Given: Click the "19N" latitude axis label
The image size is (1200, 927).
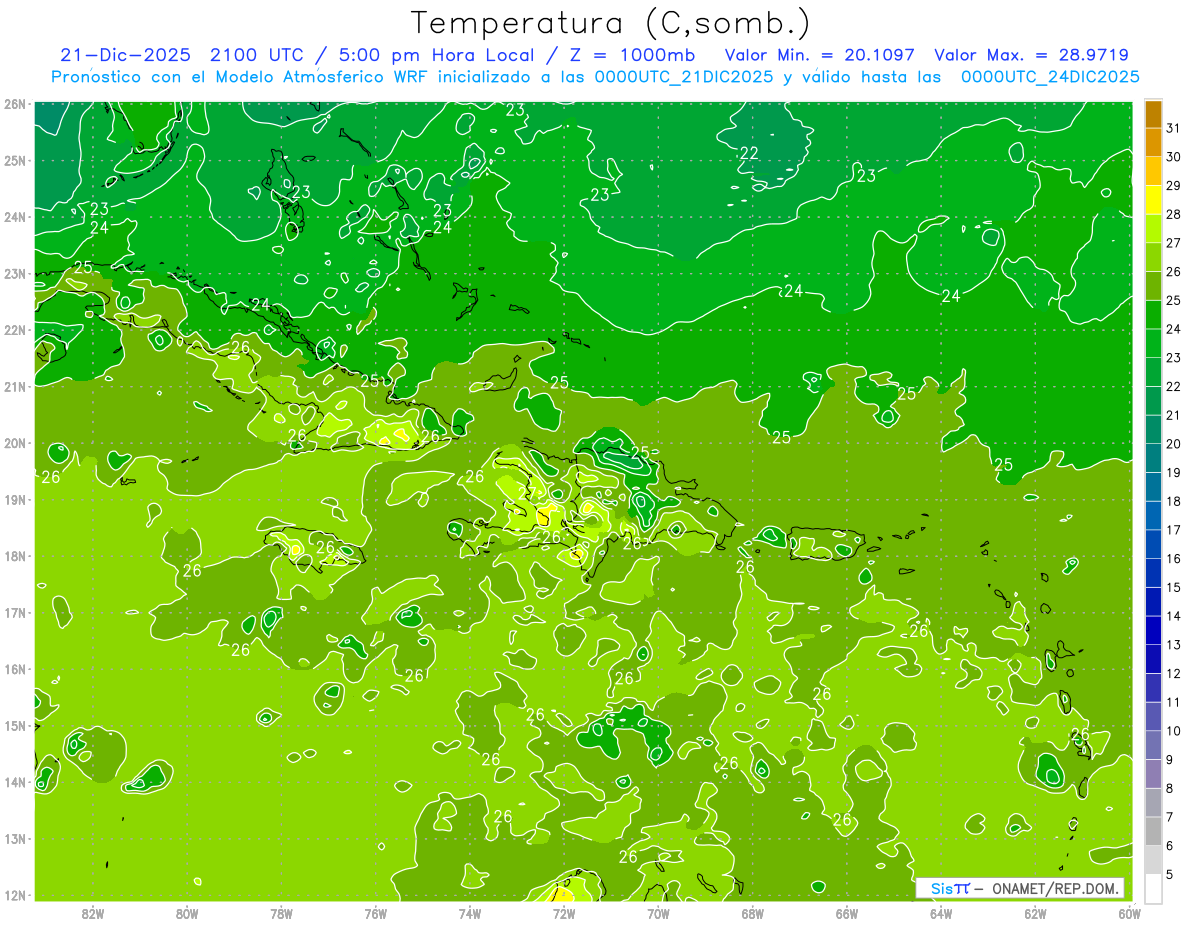Looking at the screenshot, I should coord(14,499).
